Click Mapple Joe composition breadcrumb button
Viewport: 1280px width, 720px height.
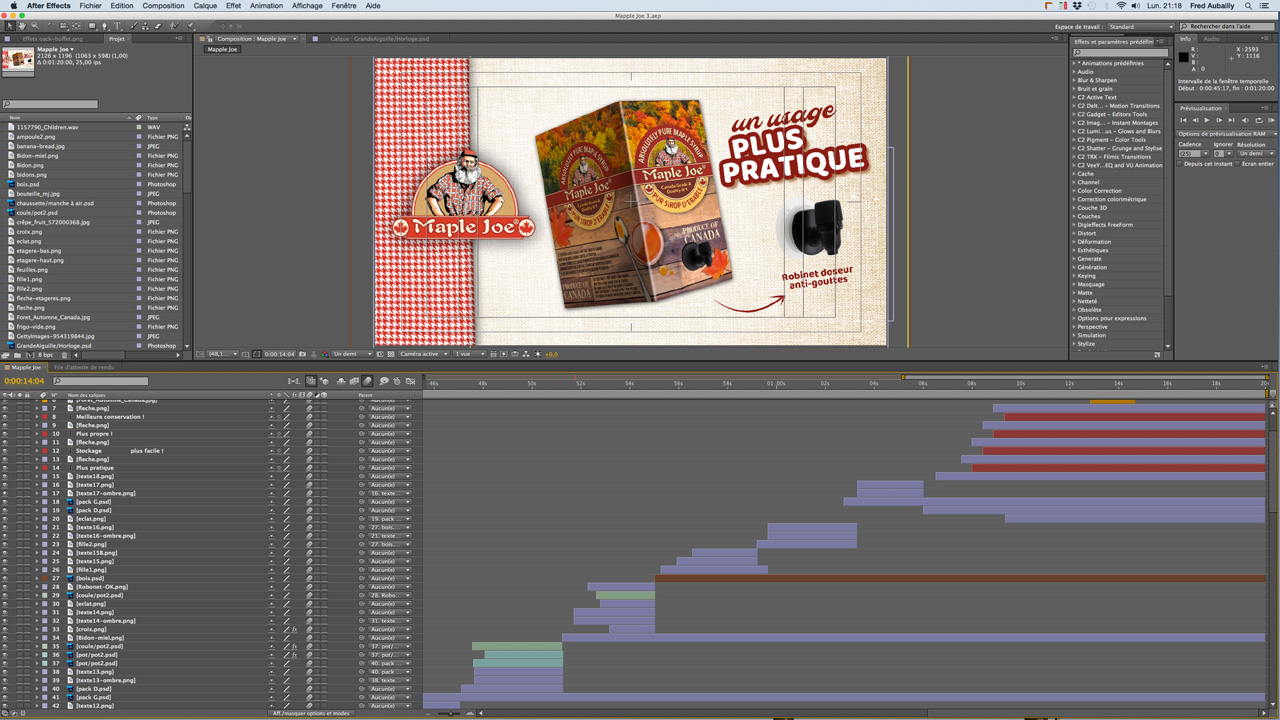tap(222, 49)
